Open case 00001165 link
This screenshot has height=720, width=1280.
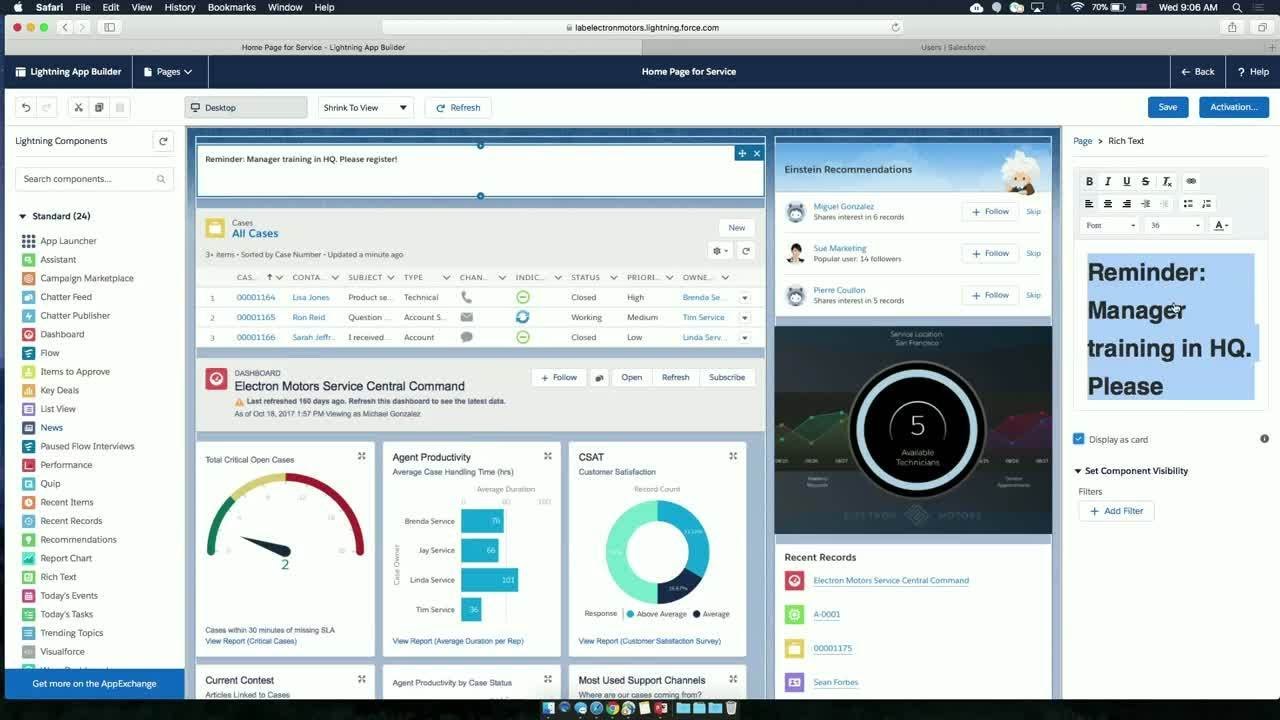point(256,317)
